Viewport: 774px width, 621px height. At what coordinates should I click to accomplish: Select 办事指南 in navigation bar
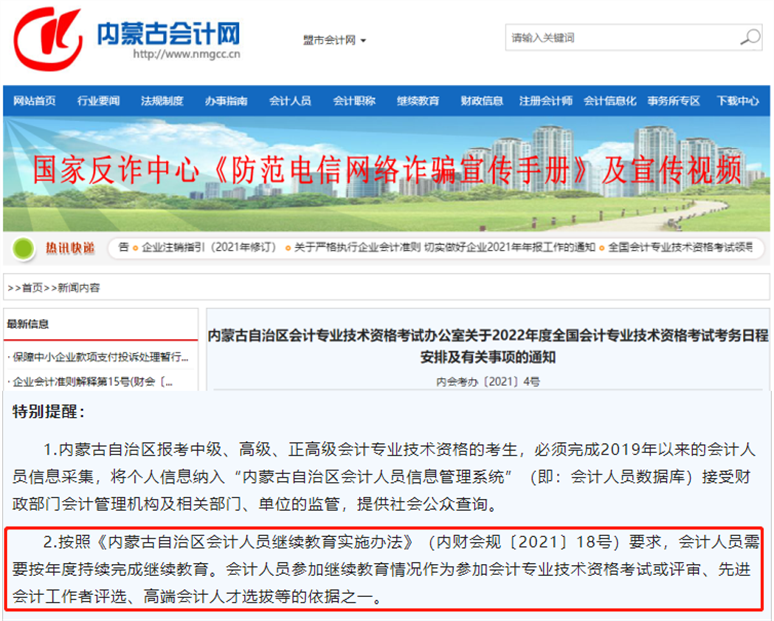(226, 101)
